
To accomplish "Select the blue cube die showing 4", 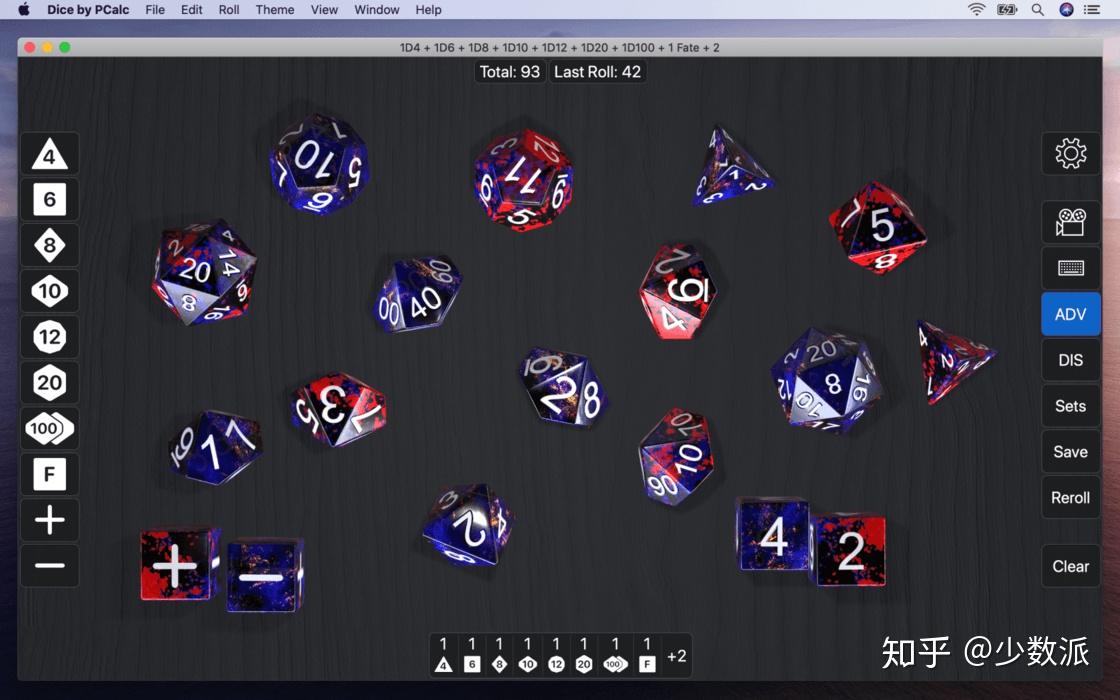I will pyautogui.click(x=774, y=535).
